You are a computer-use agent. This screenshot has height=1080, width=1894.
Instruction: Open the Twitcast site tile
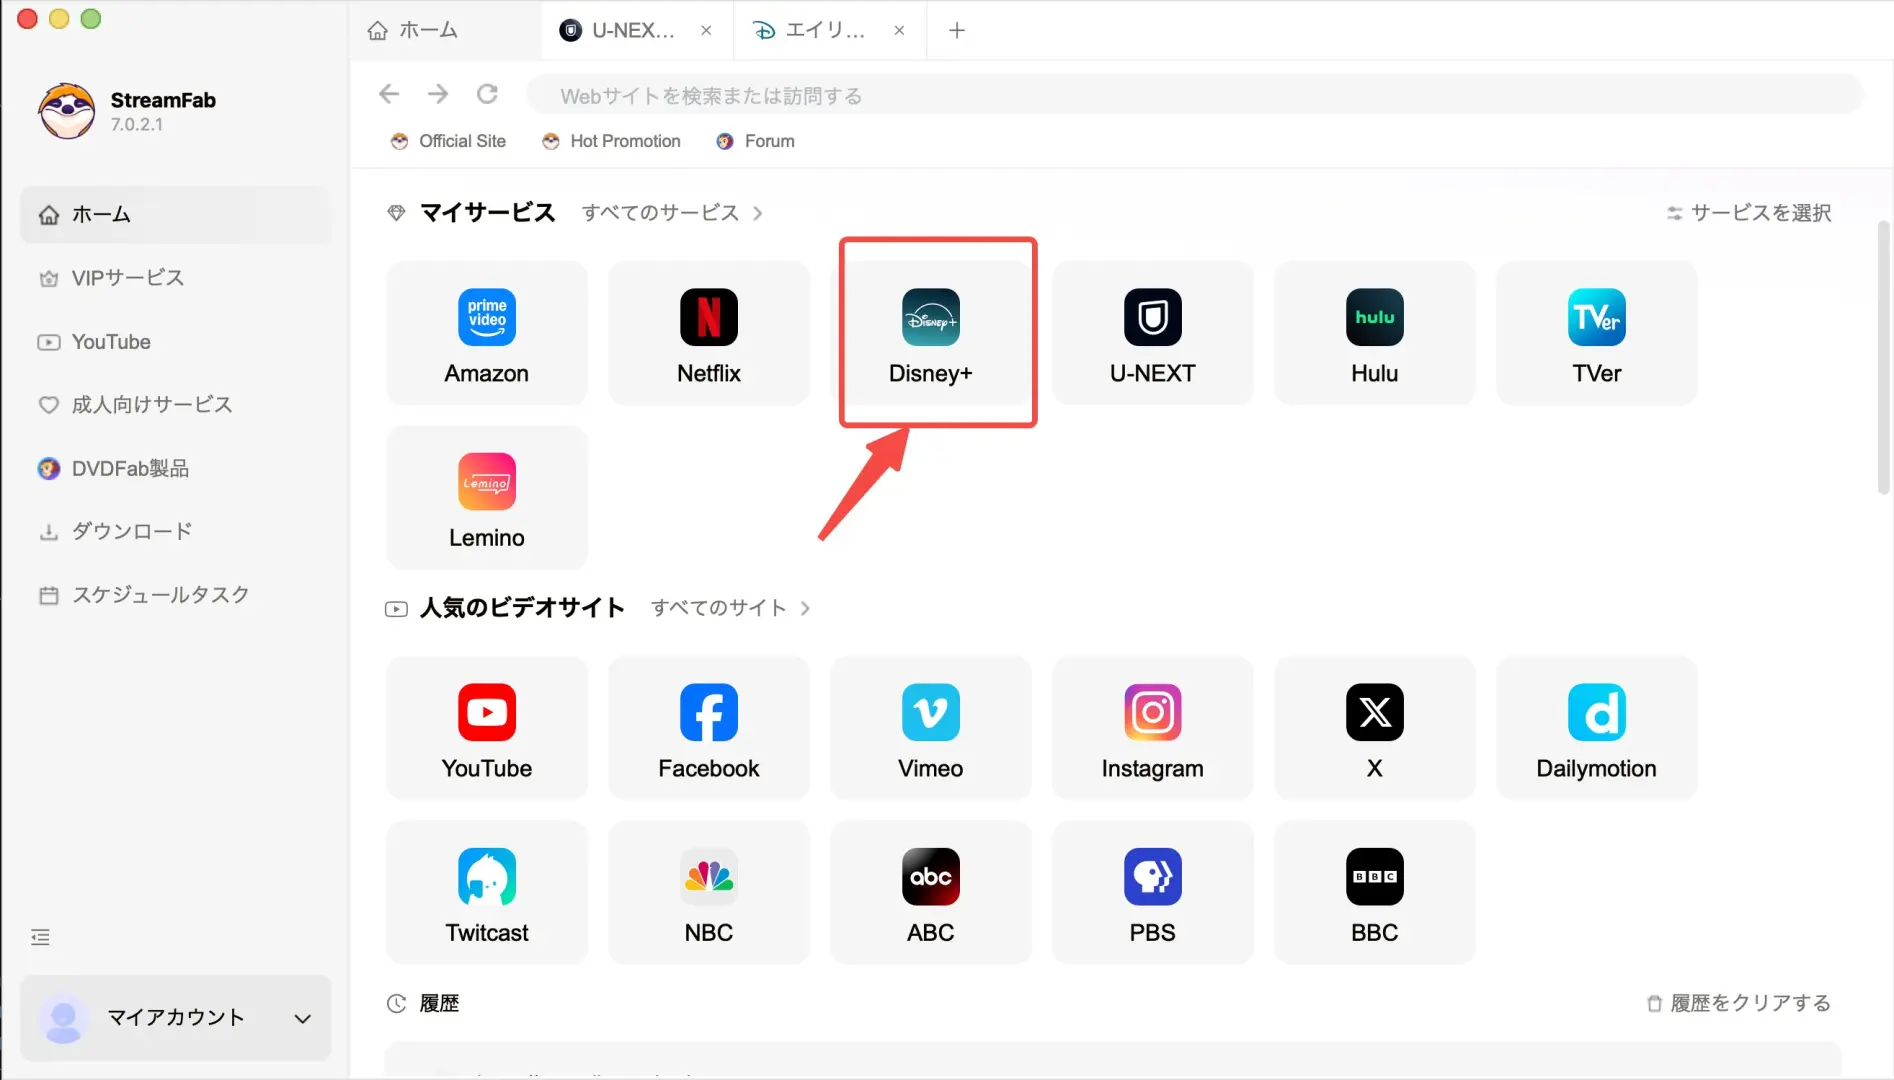tap(487, 893)
